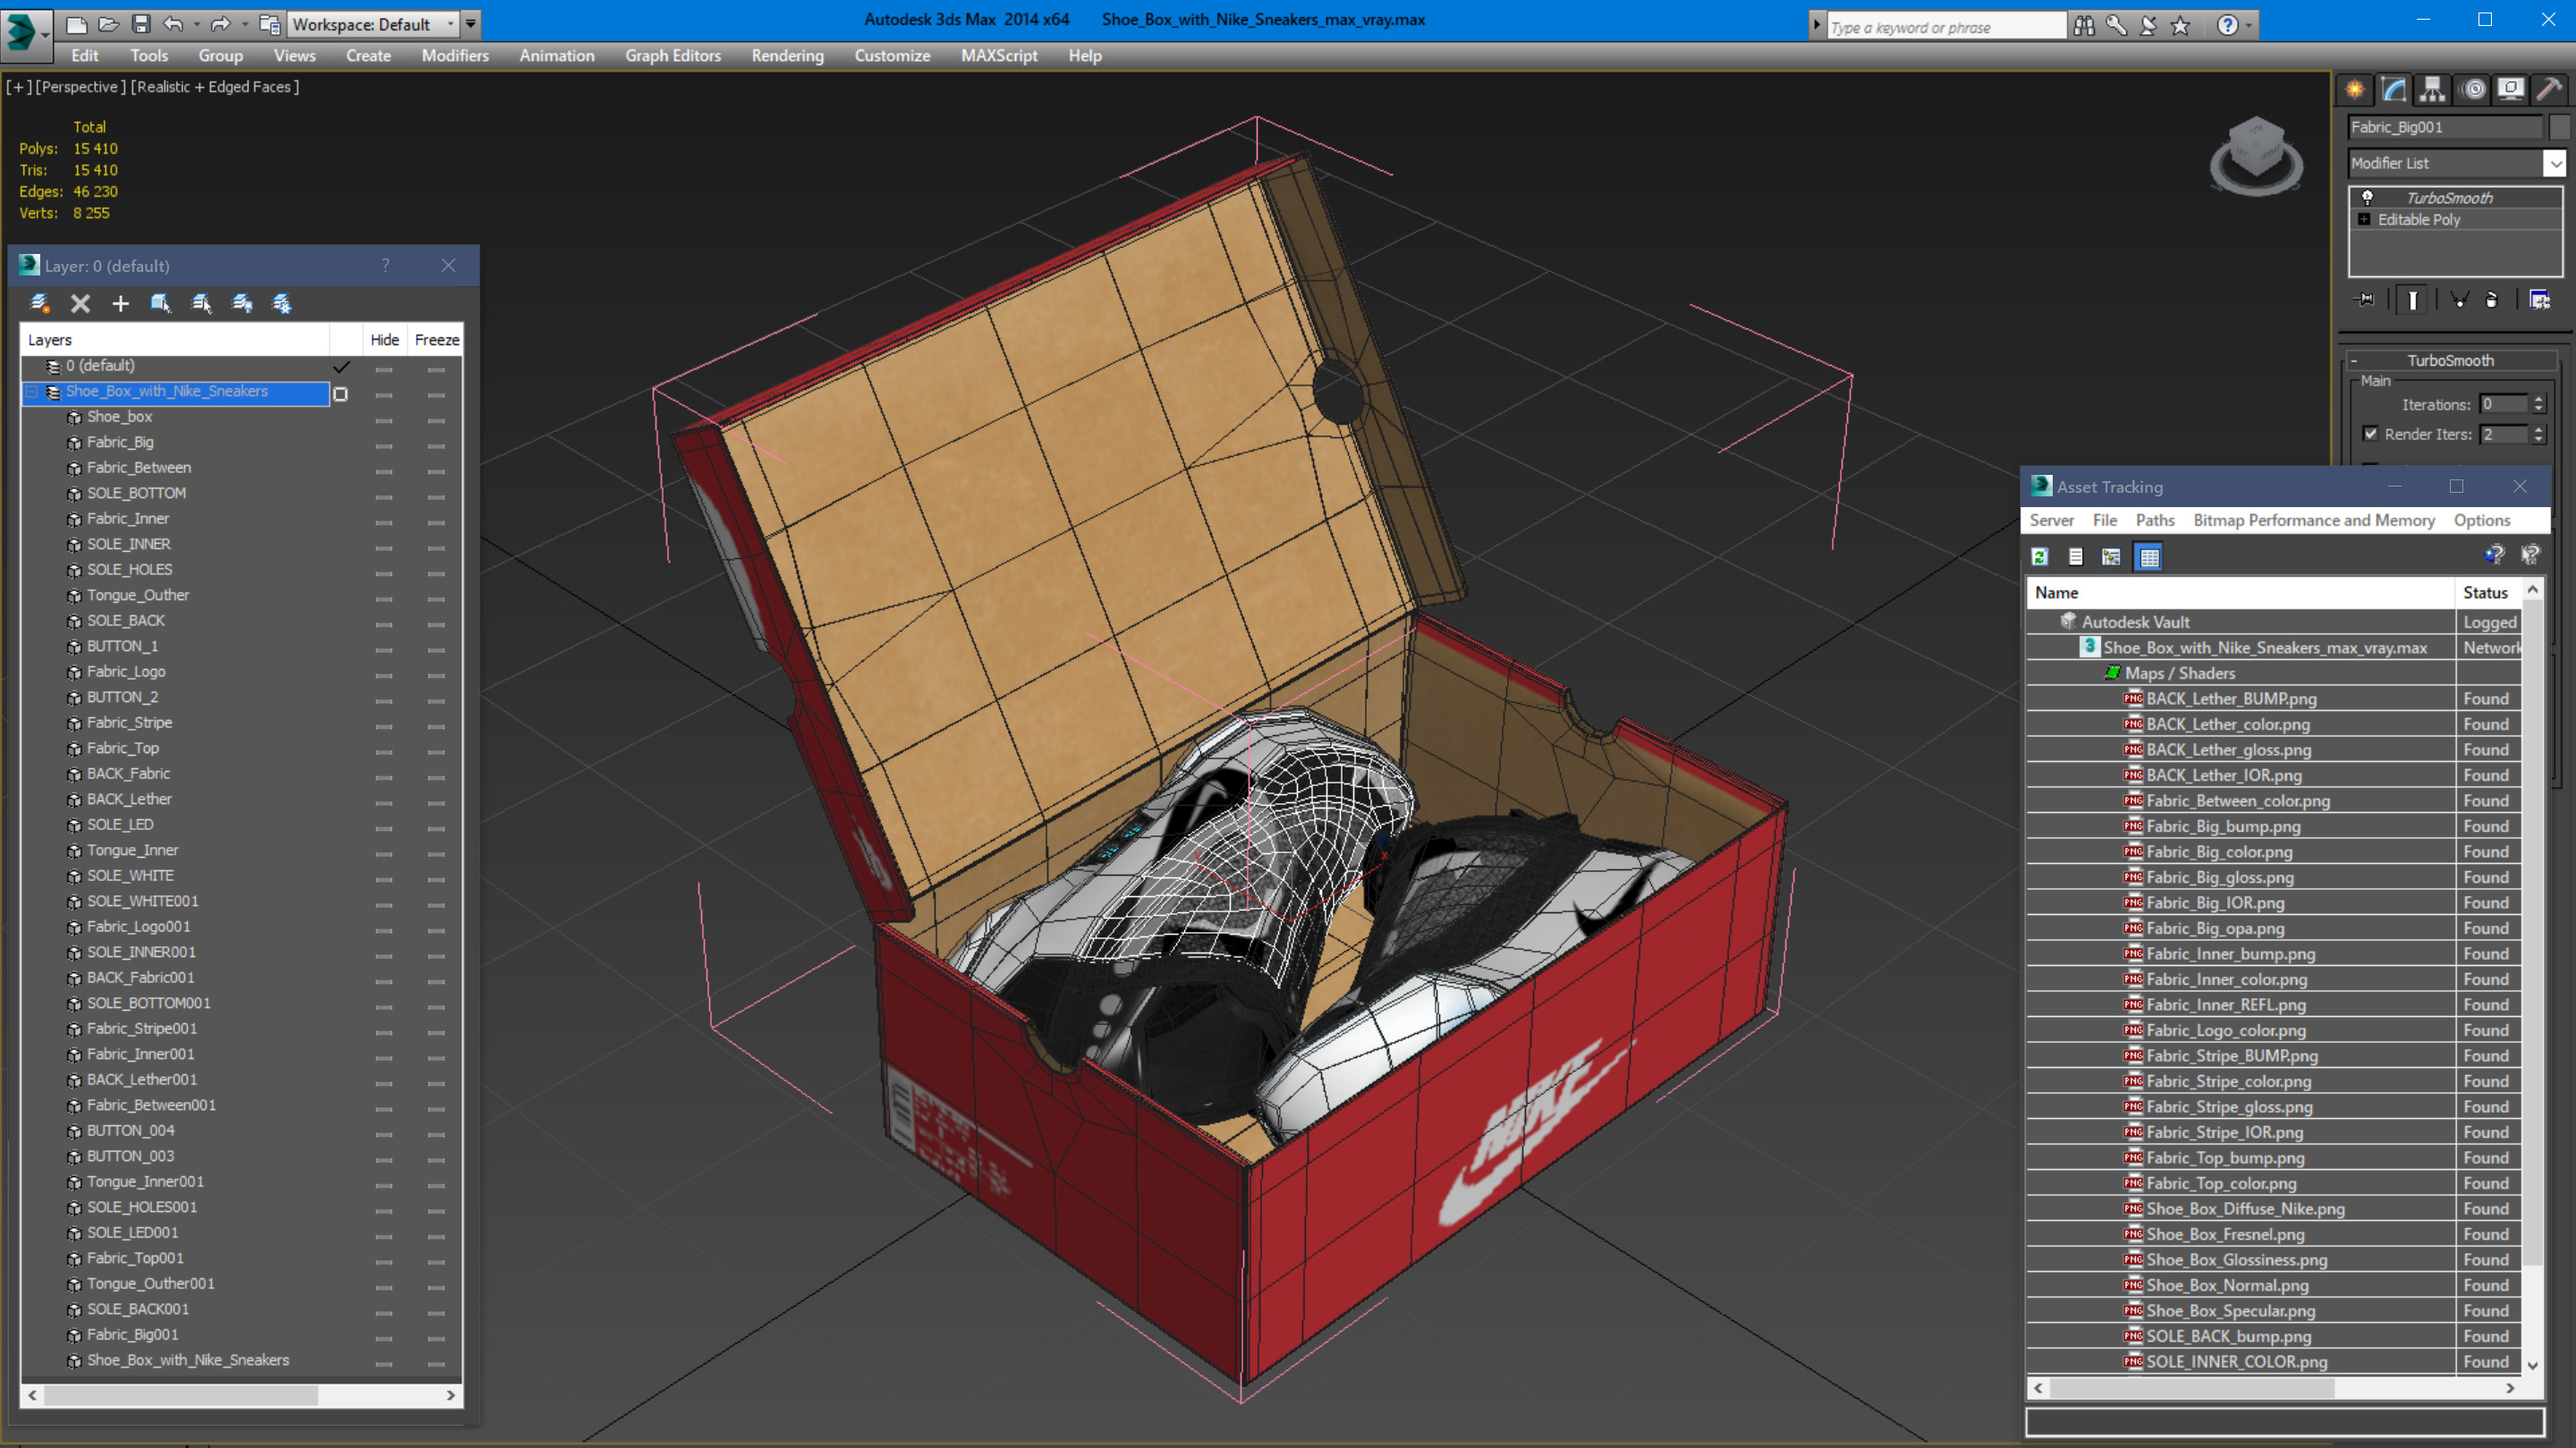Toggle Hide dash for SOLE_BOTTOM object
Viewport: 2576px width, 1448px height.
383,497
